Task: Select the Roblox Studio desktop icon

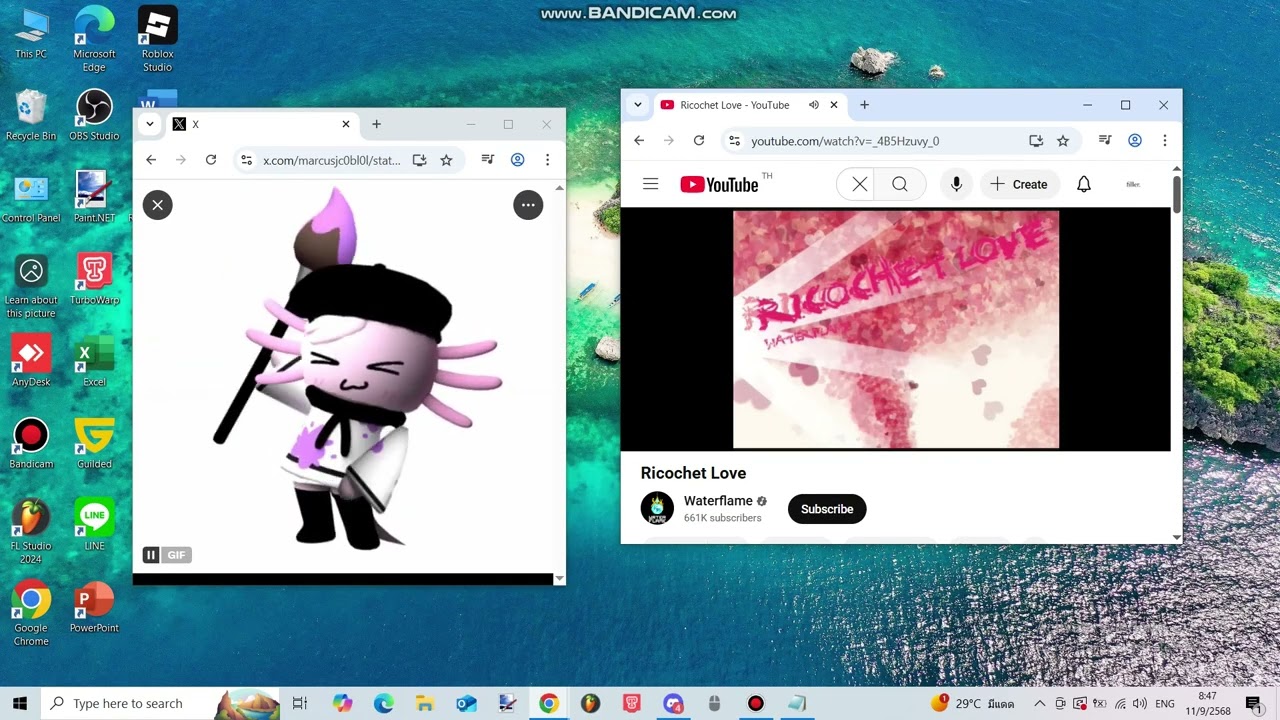Action: 157,40
